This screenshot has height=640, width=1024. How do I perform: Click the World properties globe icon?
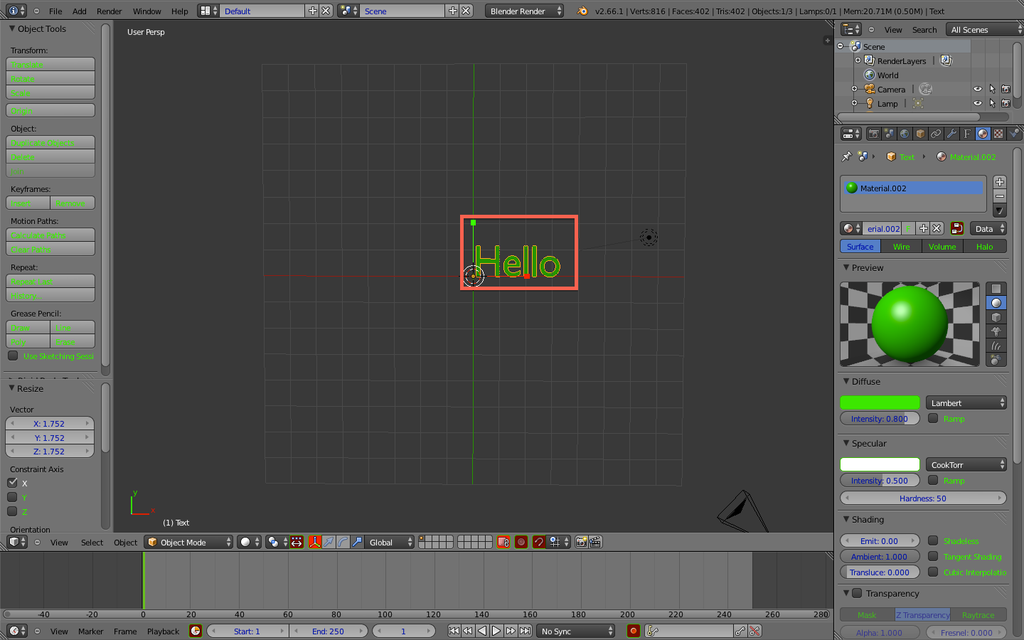(x=905, y=133)
